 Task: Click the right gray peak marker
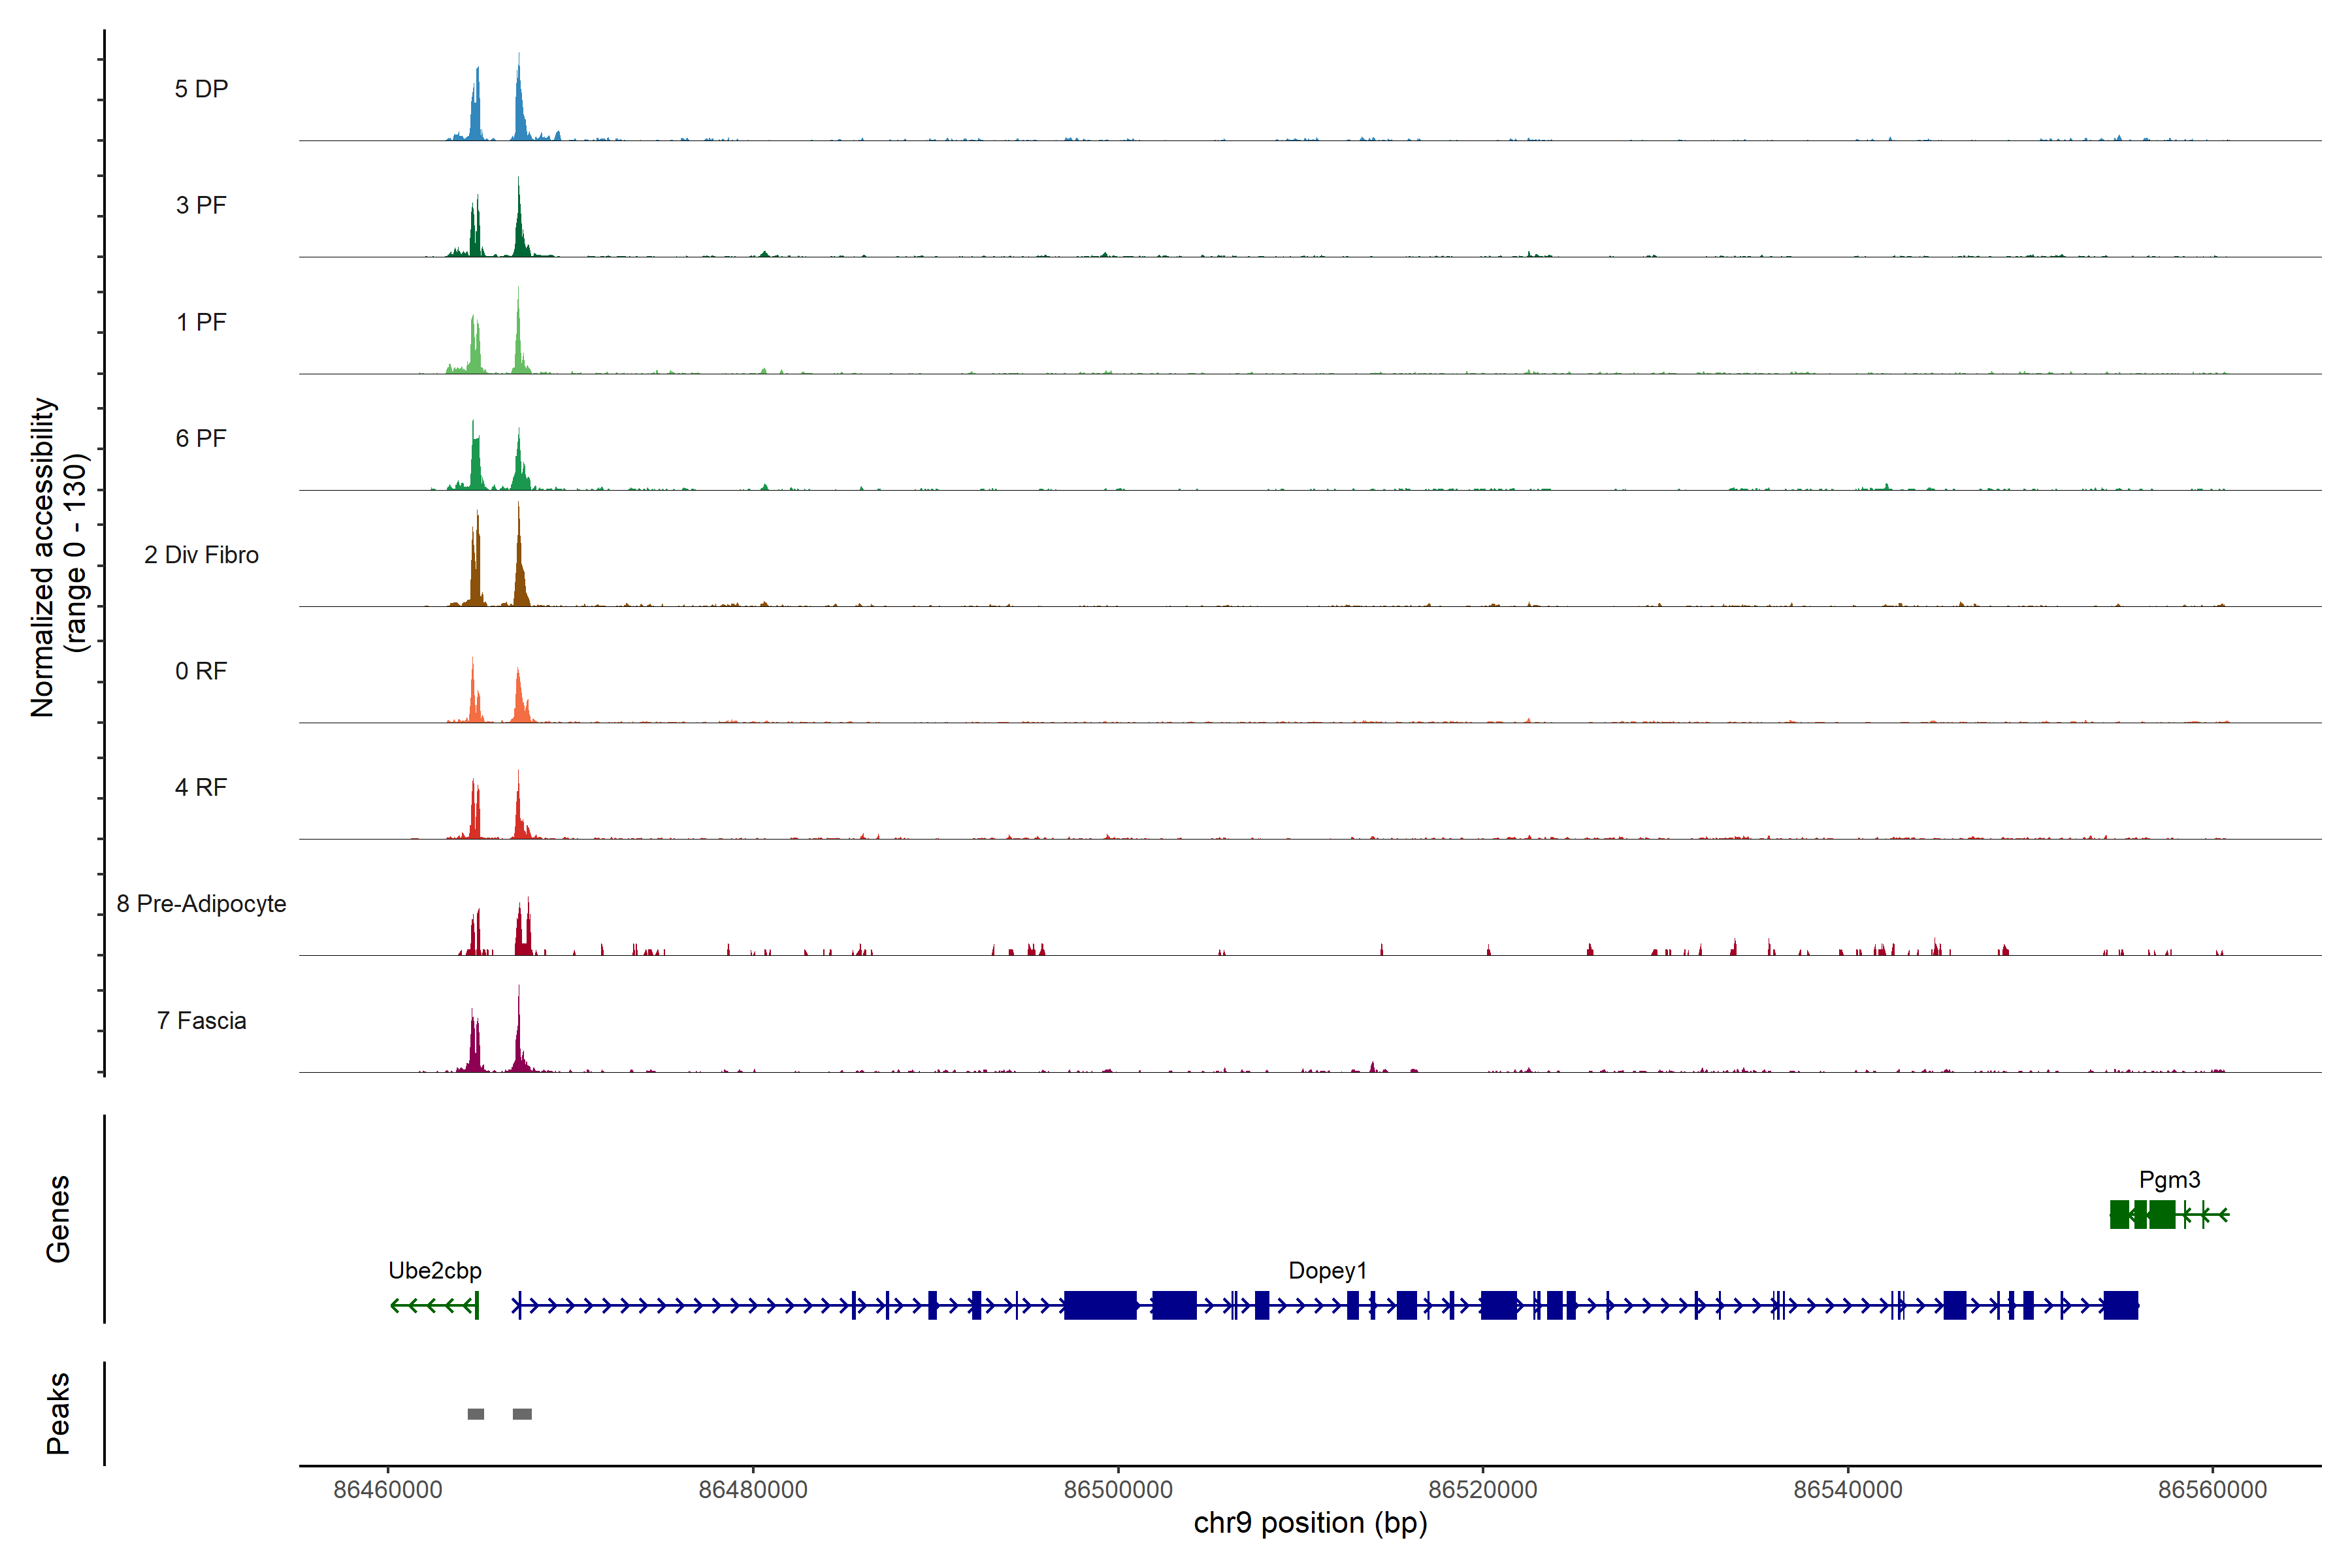tap(522, 1414)
